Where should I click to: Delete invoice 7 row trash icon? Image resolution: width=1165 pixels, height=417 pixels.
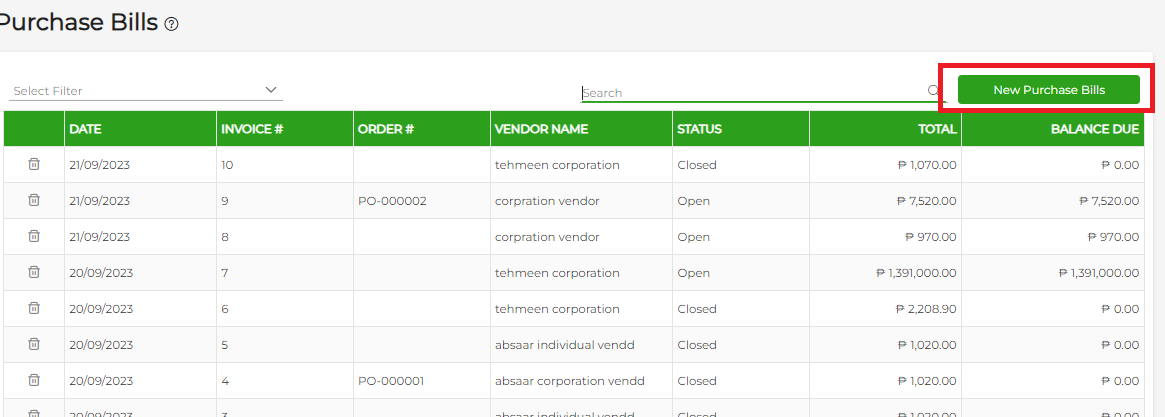click(34, 272)
